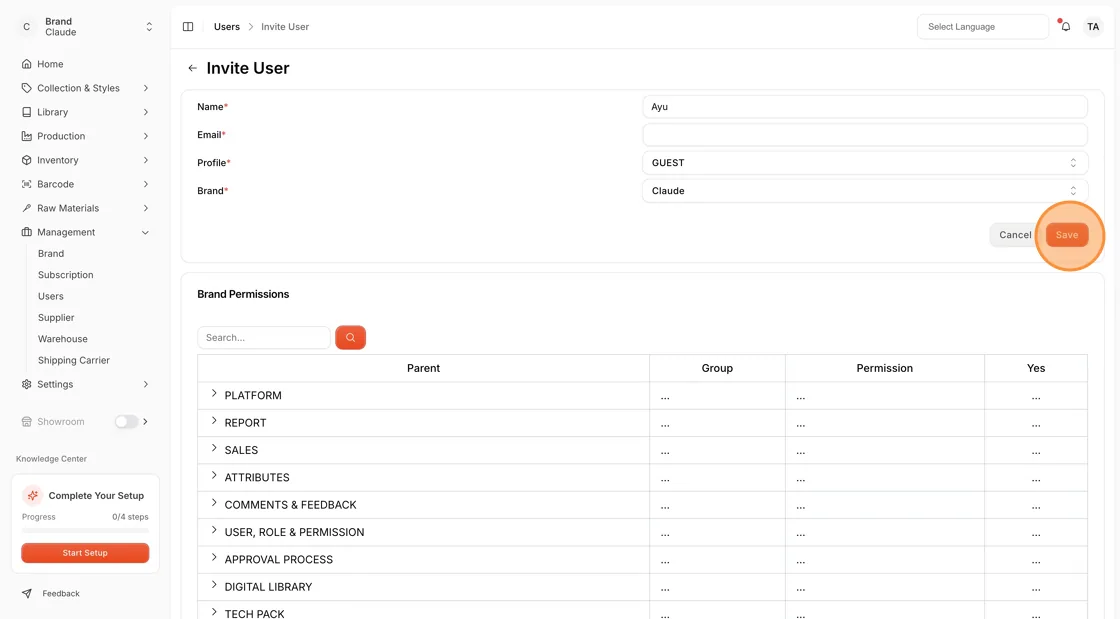Click the Library book icon
The height and width of the screenshot is (619, 1120).
click(26, 112)
